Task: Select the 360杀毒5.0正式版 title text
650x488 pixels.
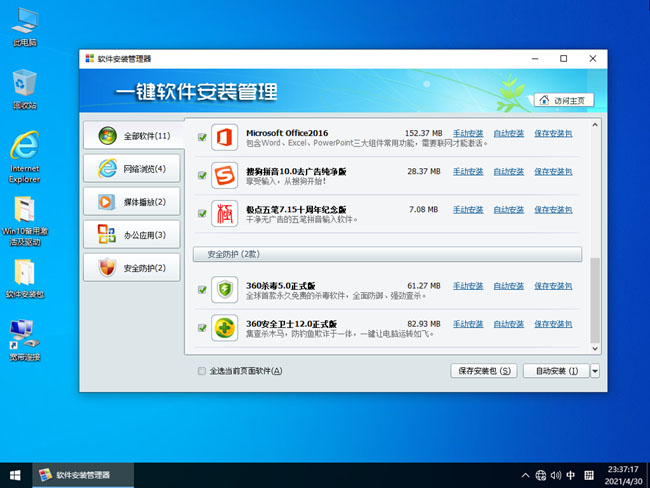Action: click(x=281, y=286)
